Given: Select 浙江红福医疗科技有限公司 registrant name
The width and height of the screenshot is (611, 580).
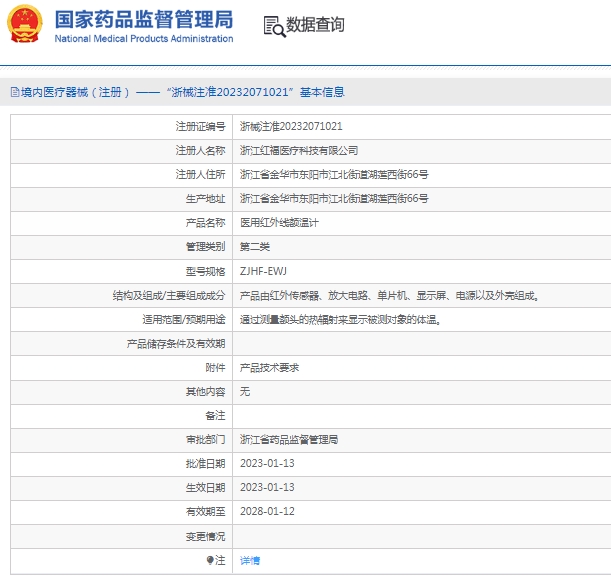Looking at the screenshot, I should click(299, 150).
